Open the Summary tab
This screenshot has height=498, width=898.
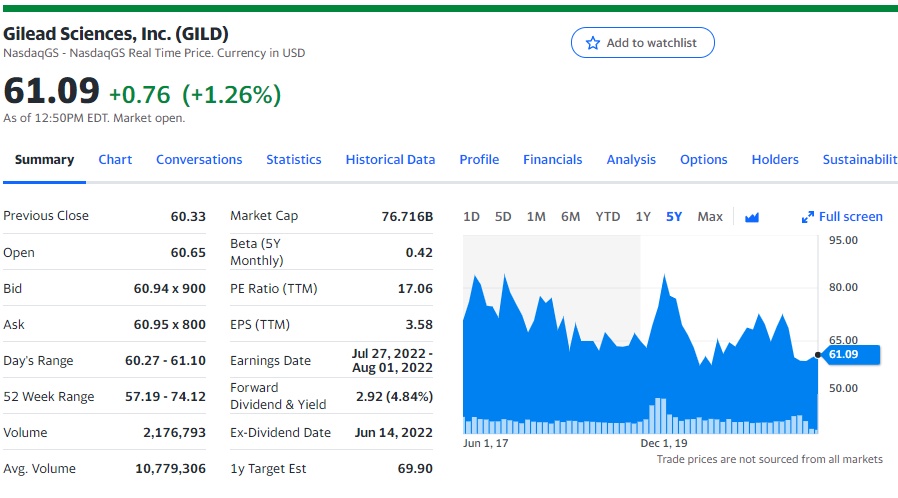(x=44, y=160)
